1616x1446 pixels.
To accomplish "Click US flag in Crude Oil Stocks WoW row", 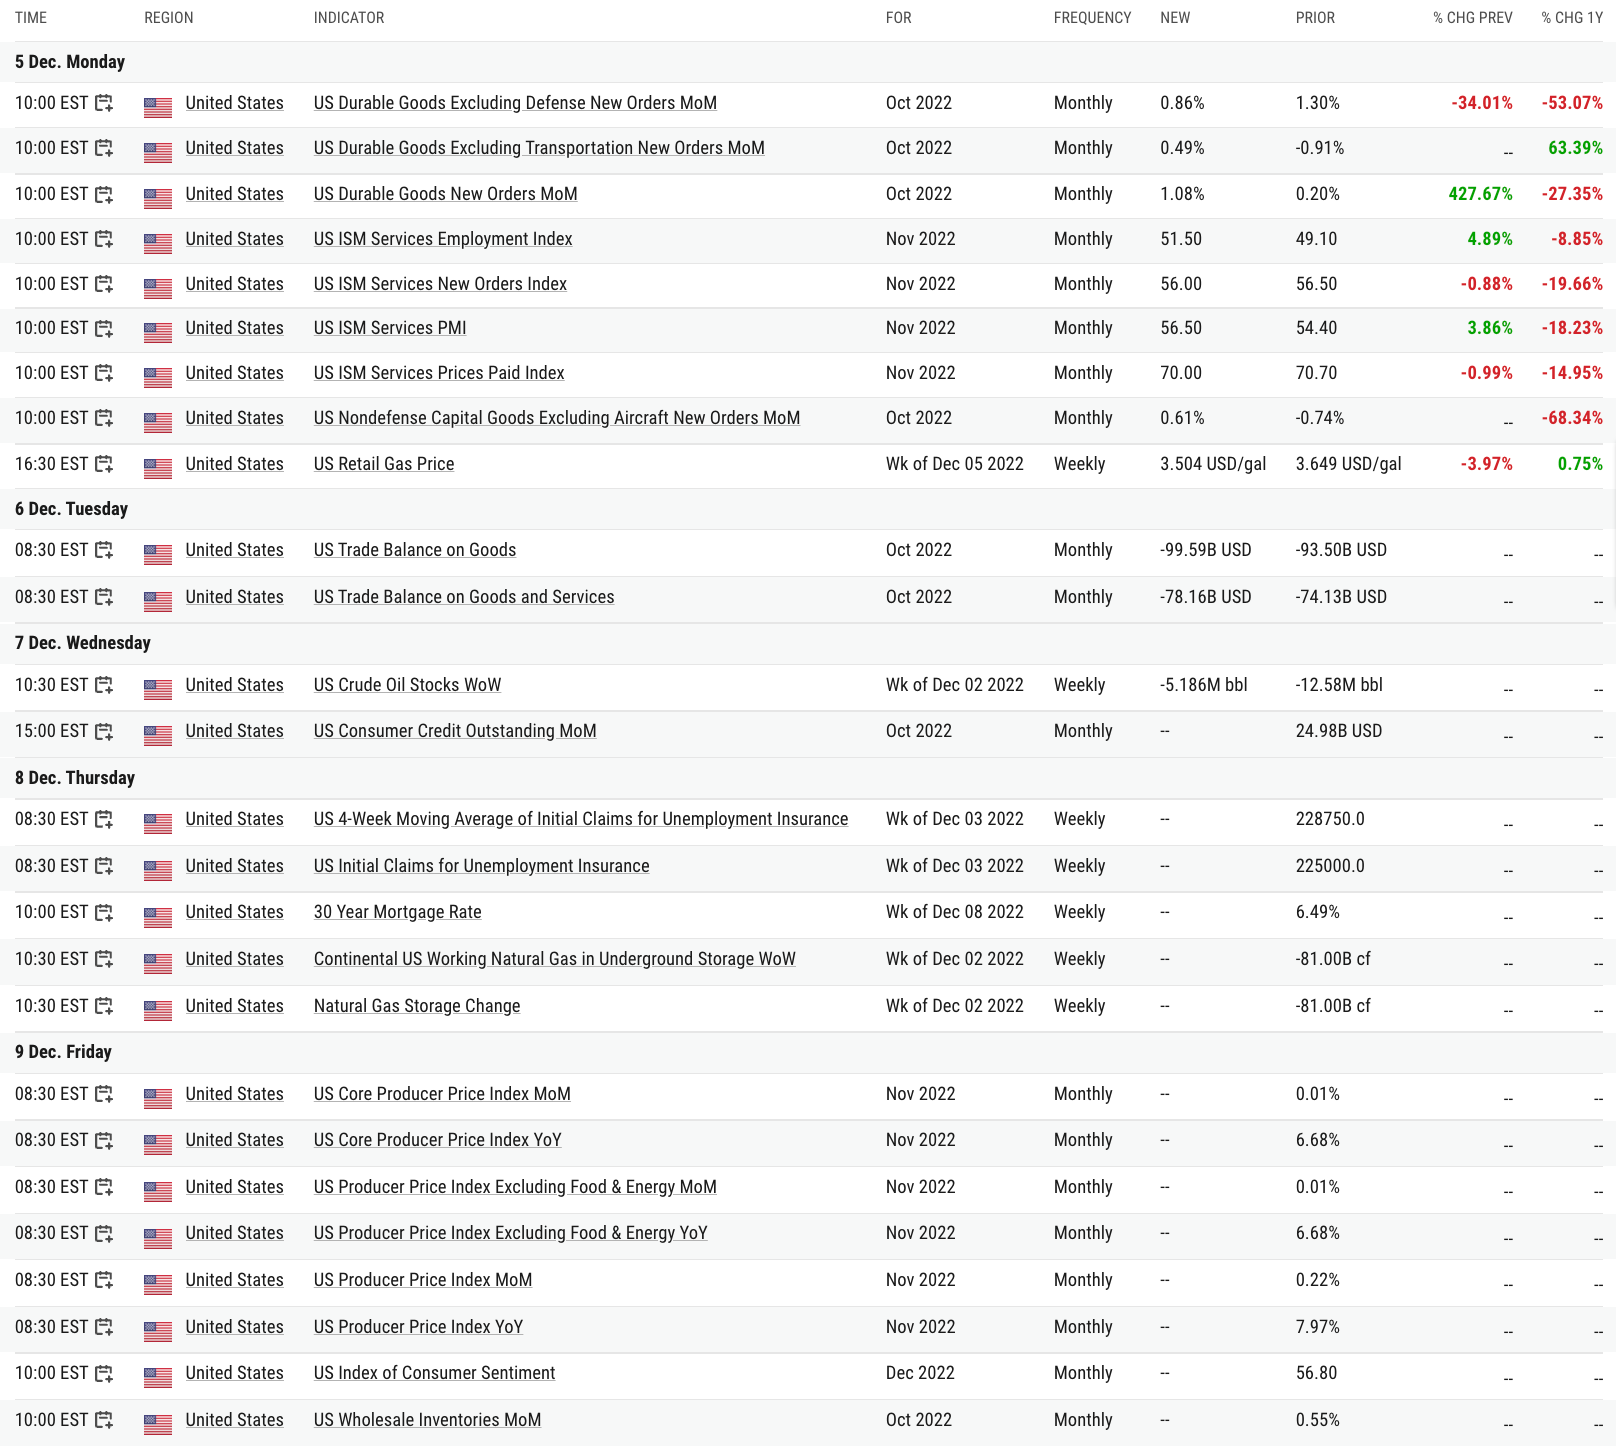I will (x=158, y=688).
